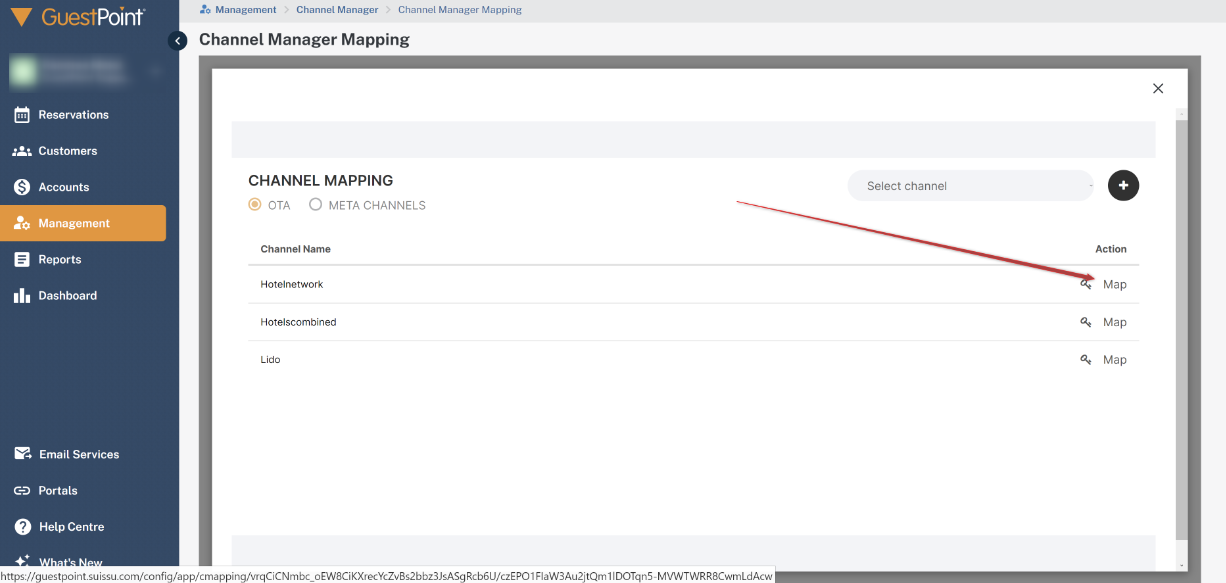This screenshot has width=1226, height=583.
Task: Click the Dashboard bar chart icon
Action: coord(22,296)
